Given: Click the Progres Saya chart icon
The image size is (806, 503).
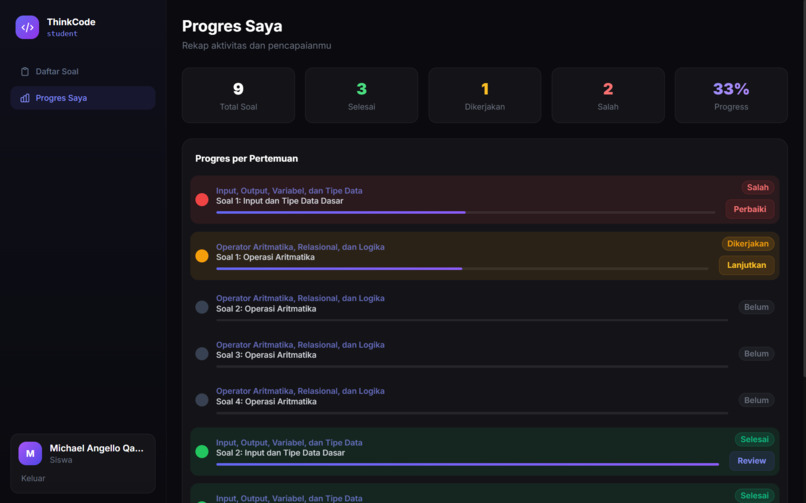Looking at the screenshot, I should coord(25,98).
